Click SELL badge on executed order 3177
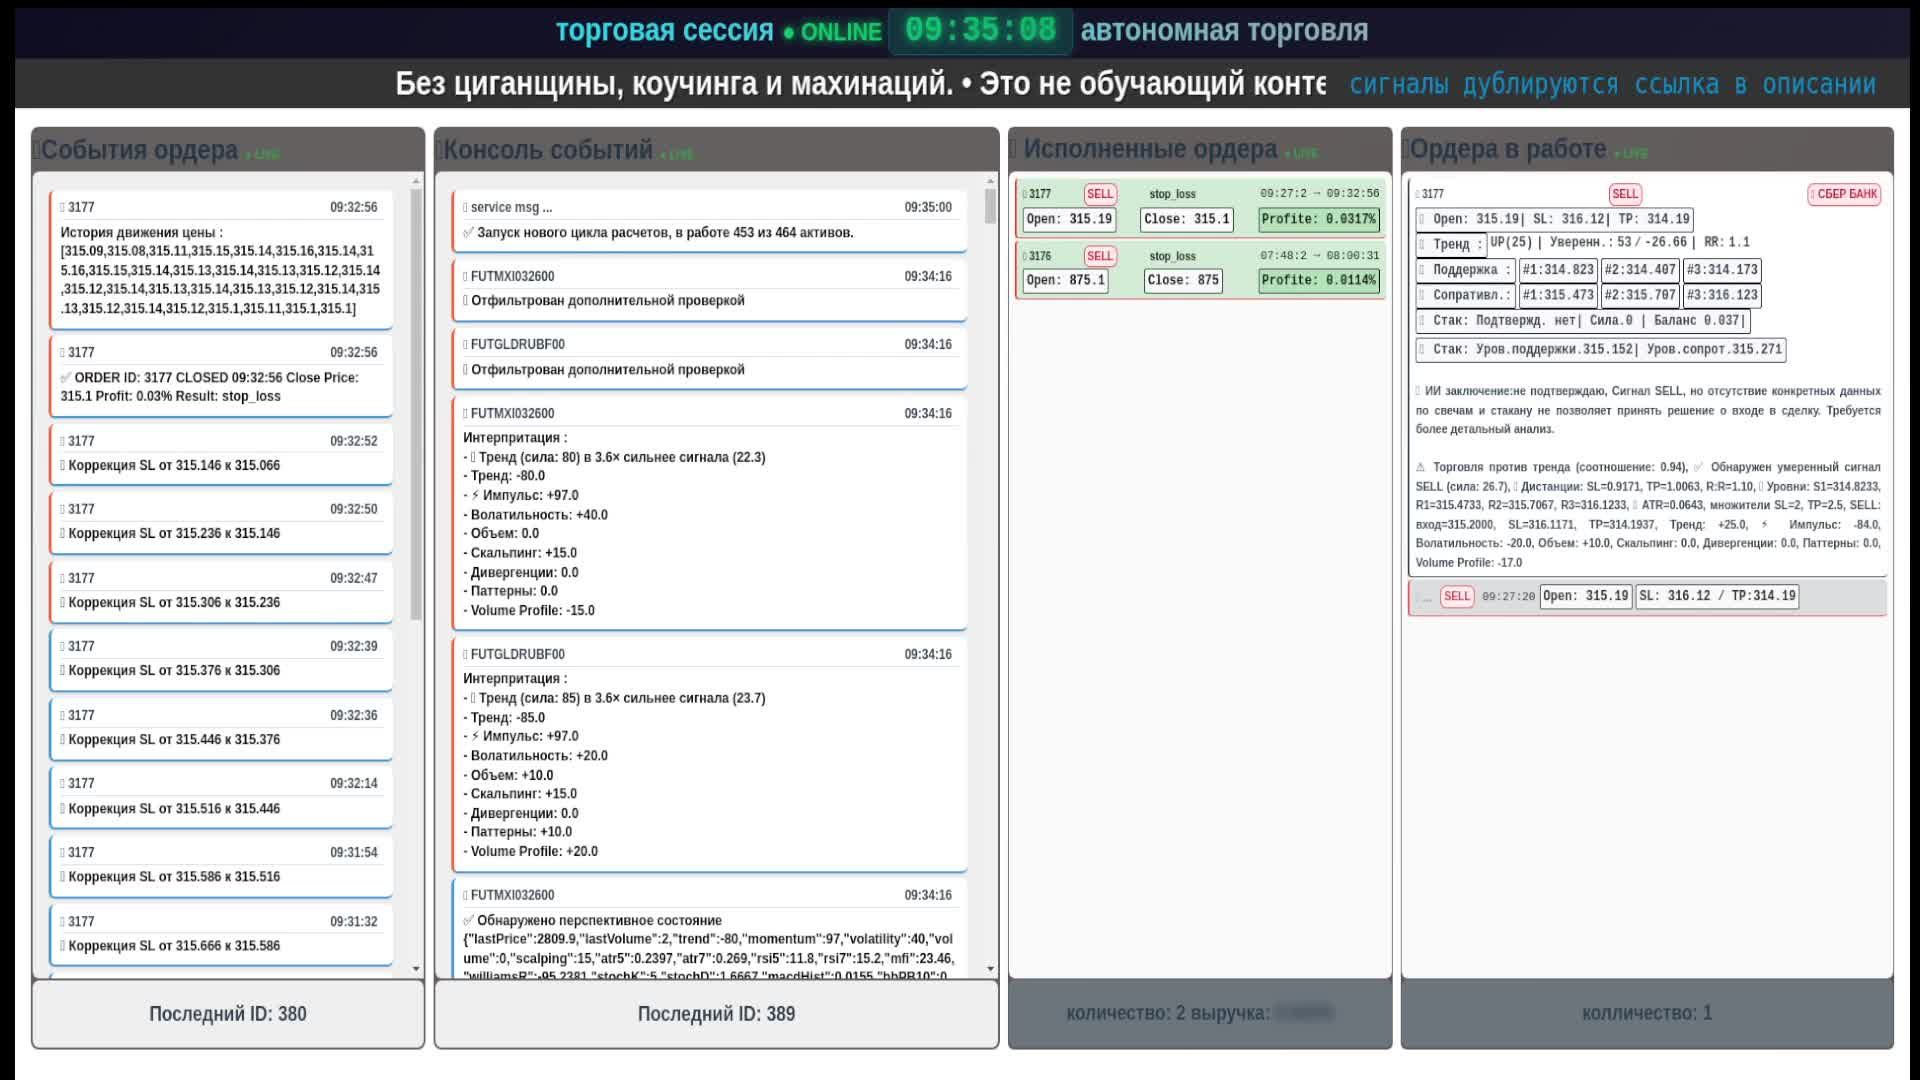 [x=1099, y=194]
